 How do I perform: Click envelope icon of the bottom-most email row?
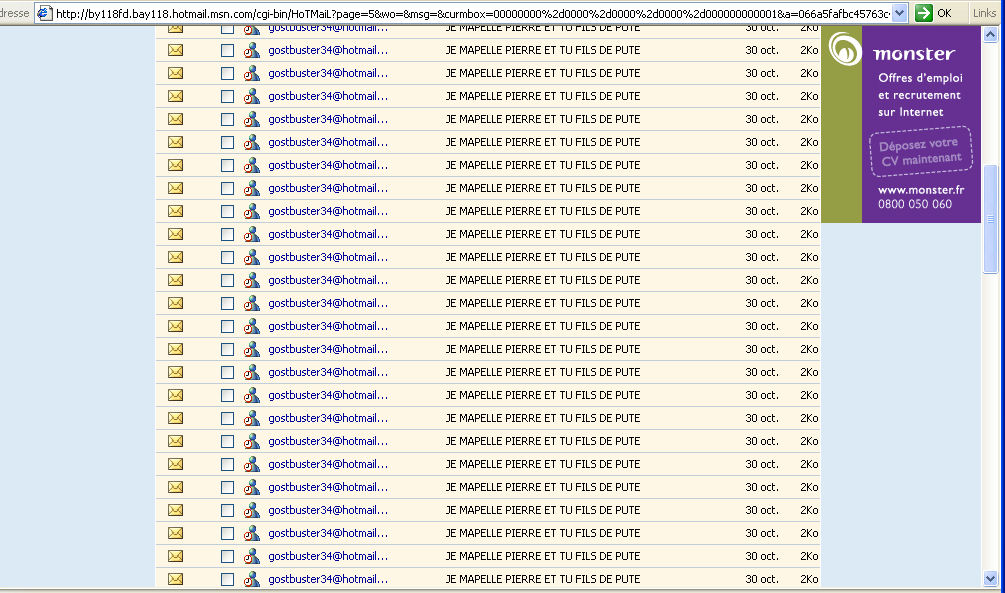pos(176,579)
